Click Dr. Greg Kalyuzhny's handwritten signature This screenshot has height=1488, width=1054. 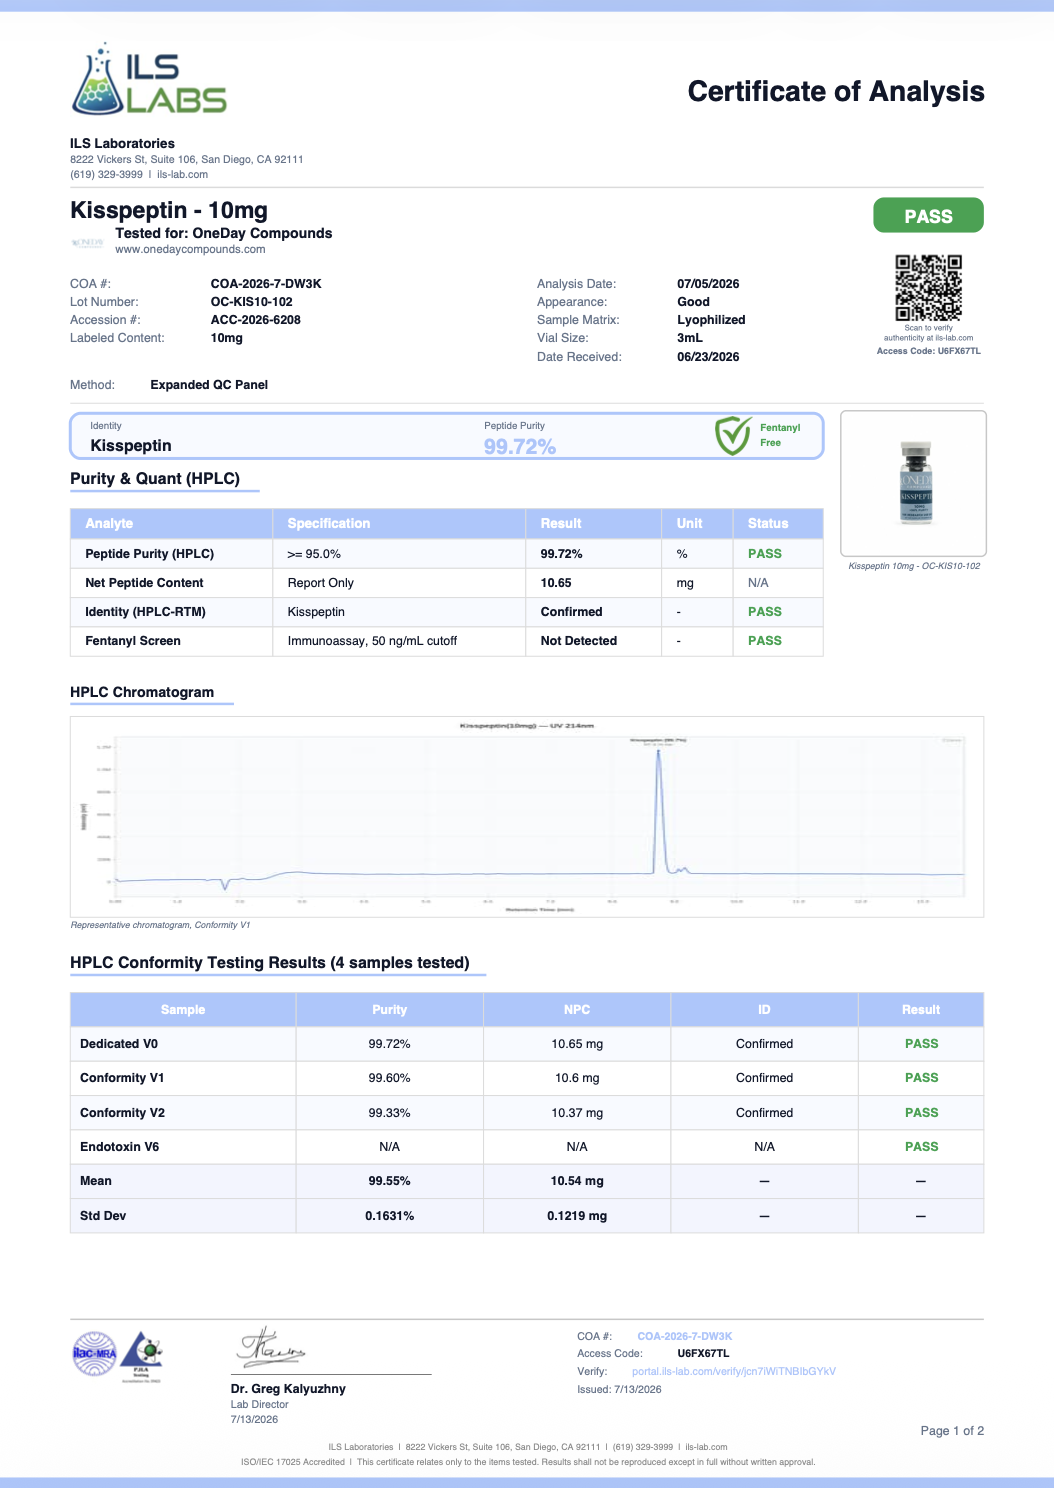point(271,1348)
